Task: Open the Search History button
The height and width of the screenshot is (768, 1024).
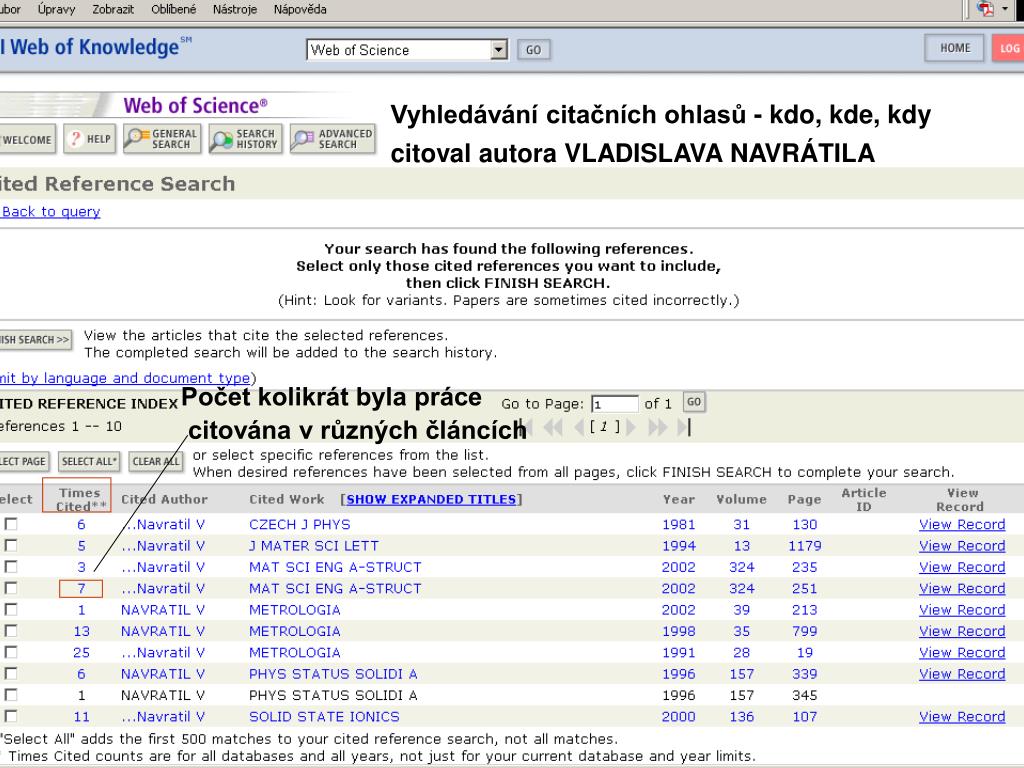Action: [246, 138]
